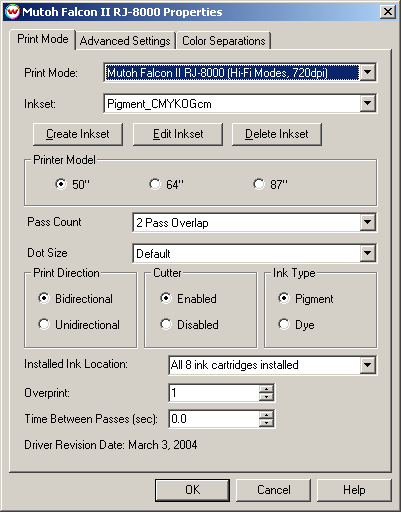
Task: Select the 87" printer model
Action: tap(259, 184)
